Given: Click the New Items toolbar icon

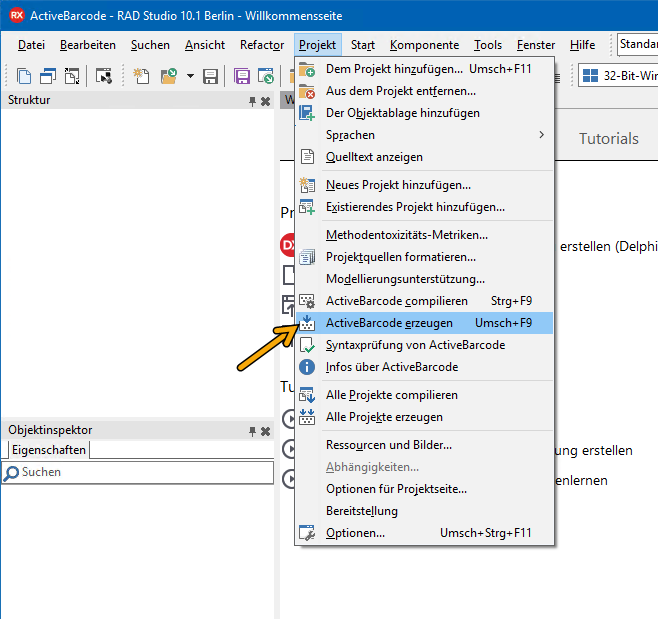Looking at the screenshot, I should tap(141, 76).
